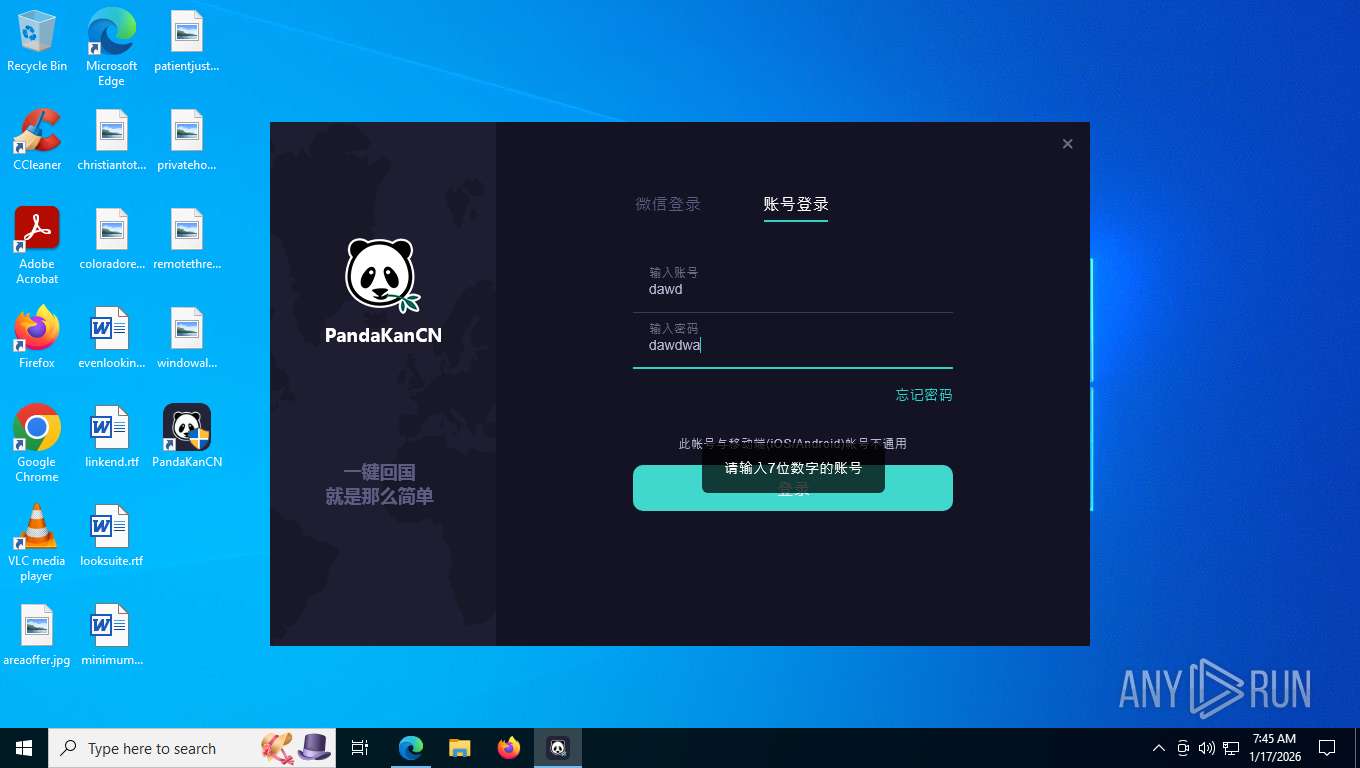Screen dimensions: 1360x768
Task: Open the PandaKanCN desktop shortcut
Action: [187, 437]
